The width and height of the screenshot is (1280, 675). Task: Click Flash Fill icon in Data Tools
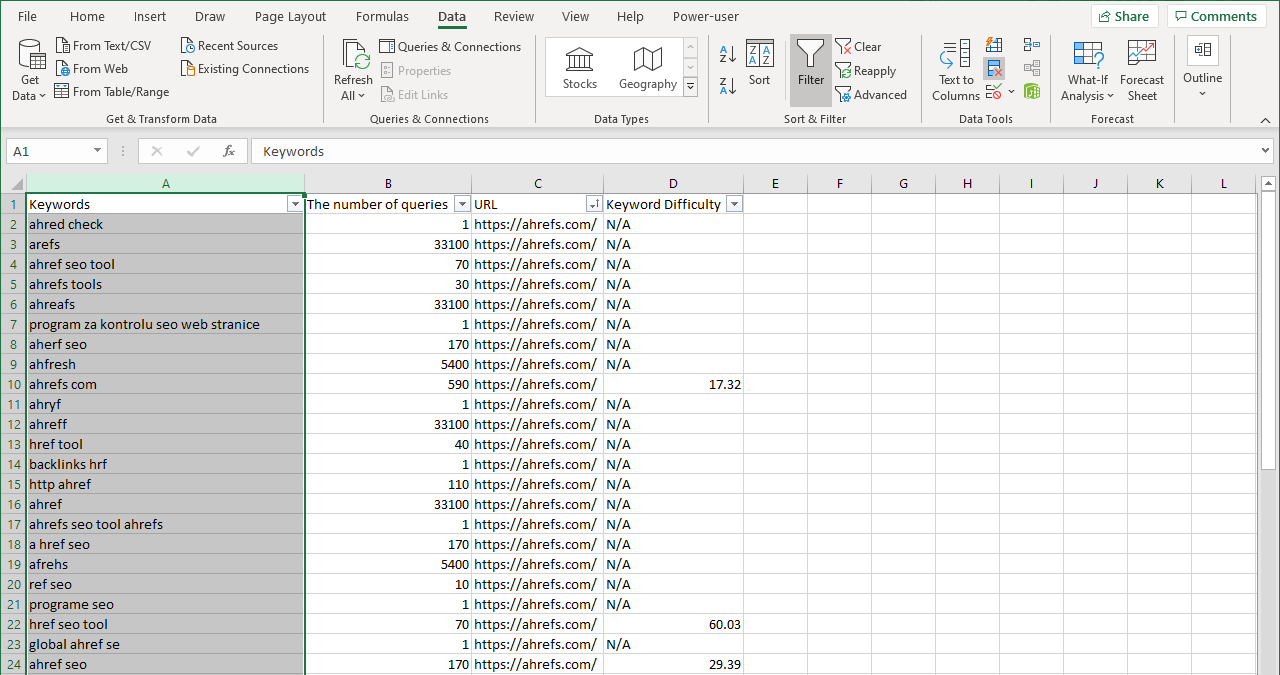click(994, 45)
